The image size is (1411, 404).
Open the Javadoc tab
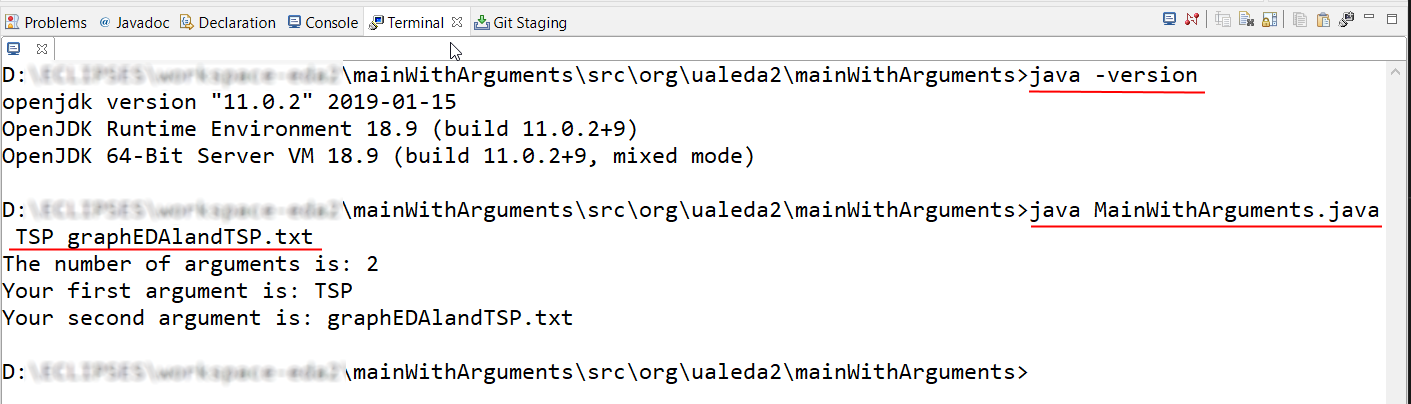(133, 22)
